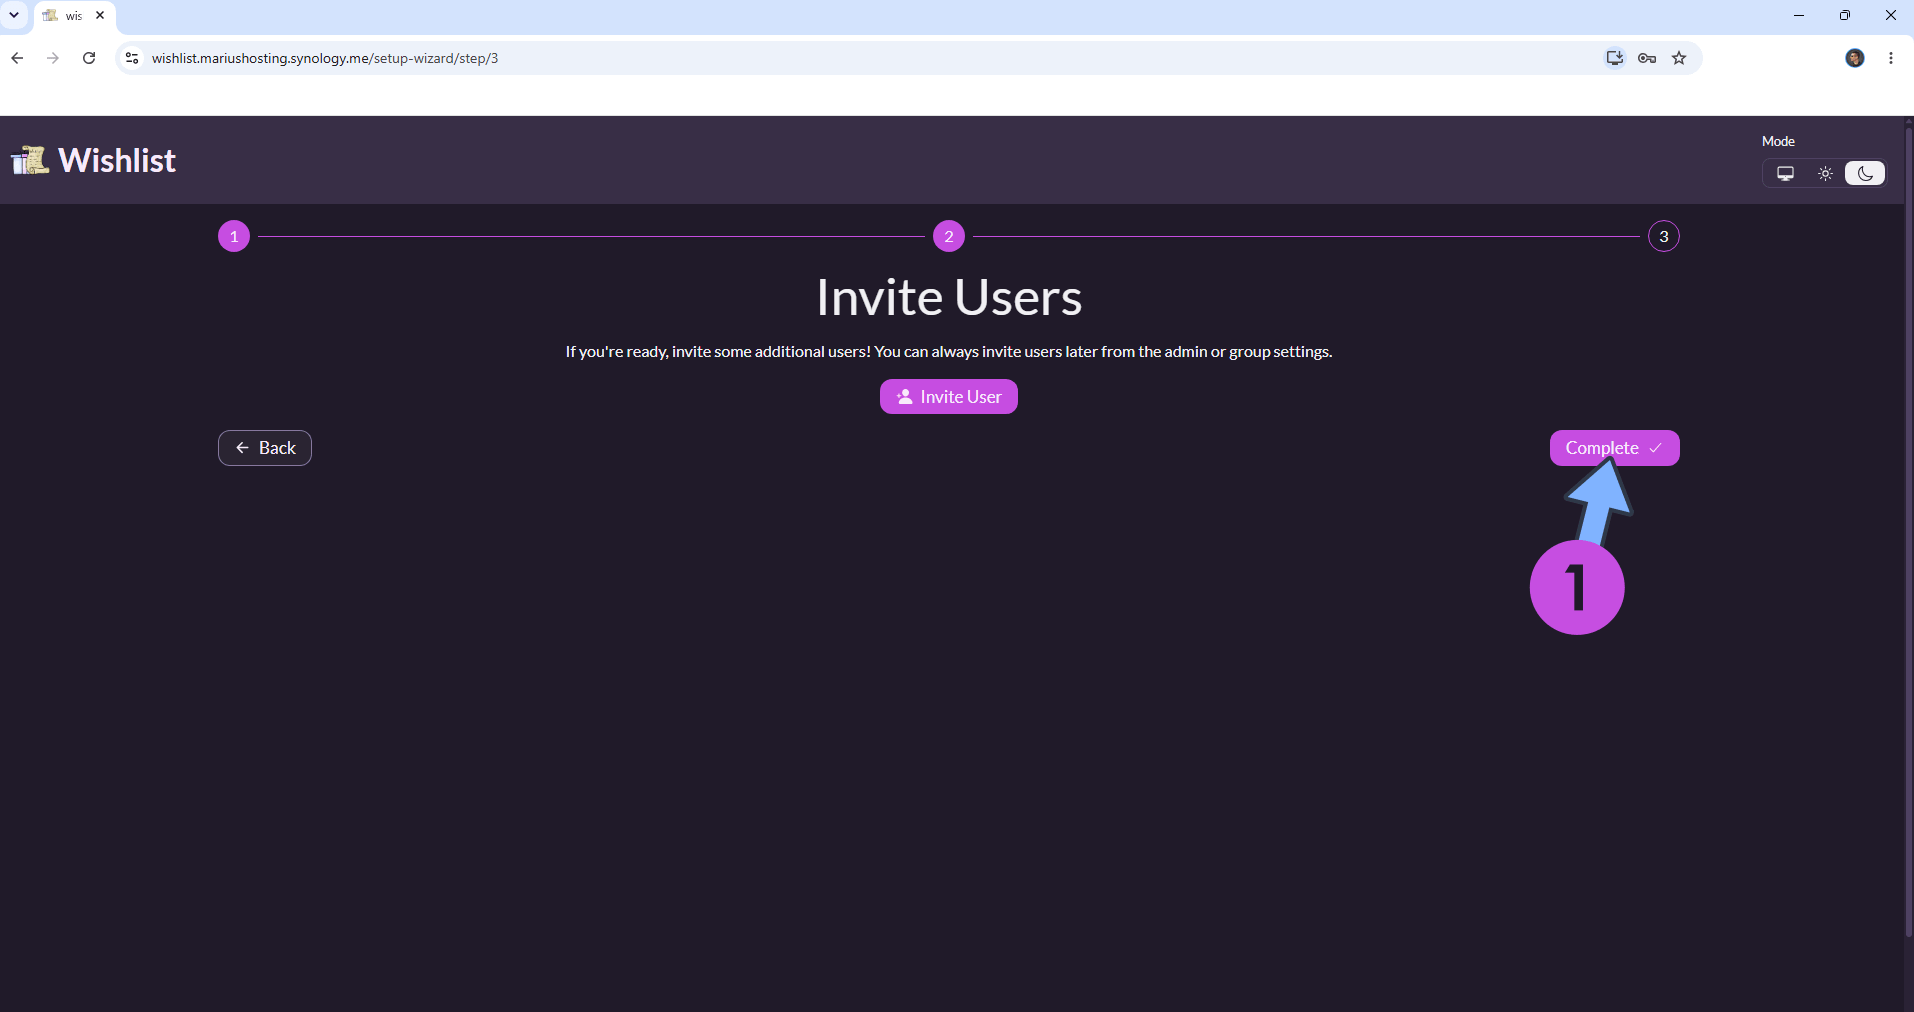Click browser back arrow
This screenshot has width=1914, height=1012.
coord(17,58)
